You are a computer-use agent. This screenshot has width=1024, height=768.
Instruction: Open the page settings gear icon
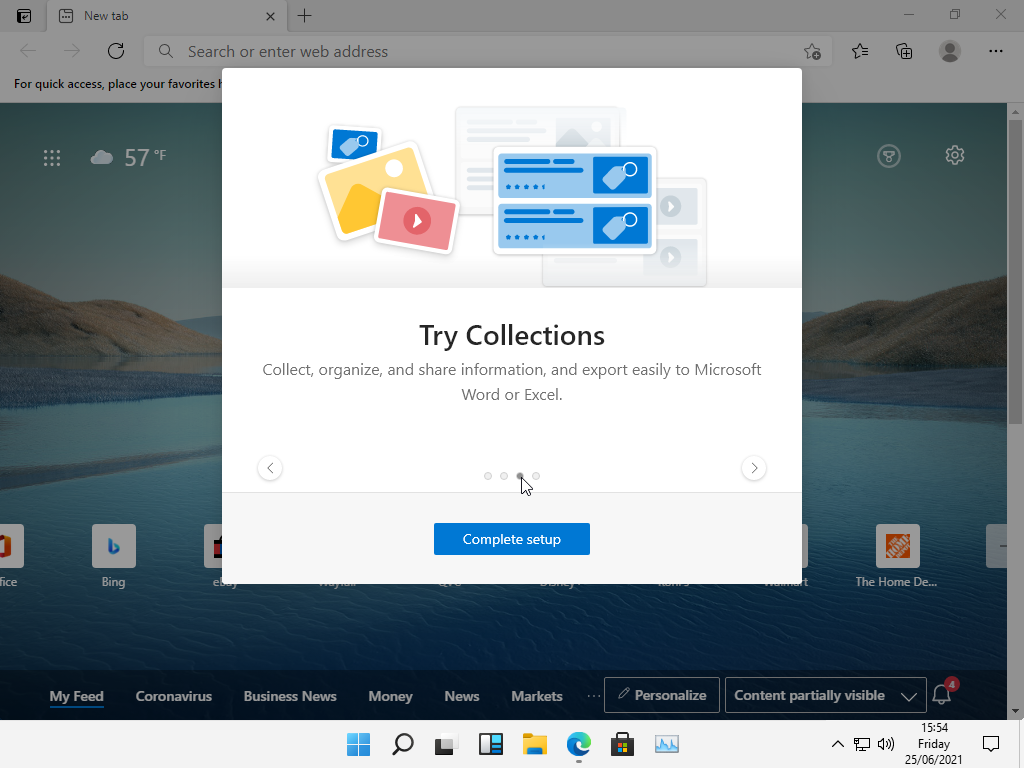tap(954, 155)
